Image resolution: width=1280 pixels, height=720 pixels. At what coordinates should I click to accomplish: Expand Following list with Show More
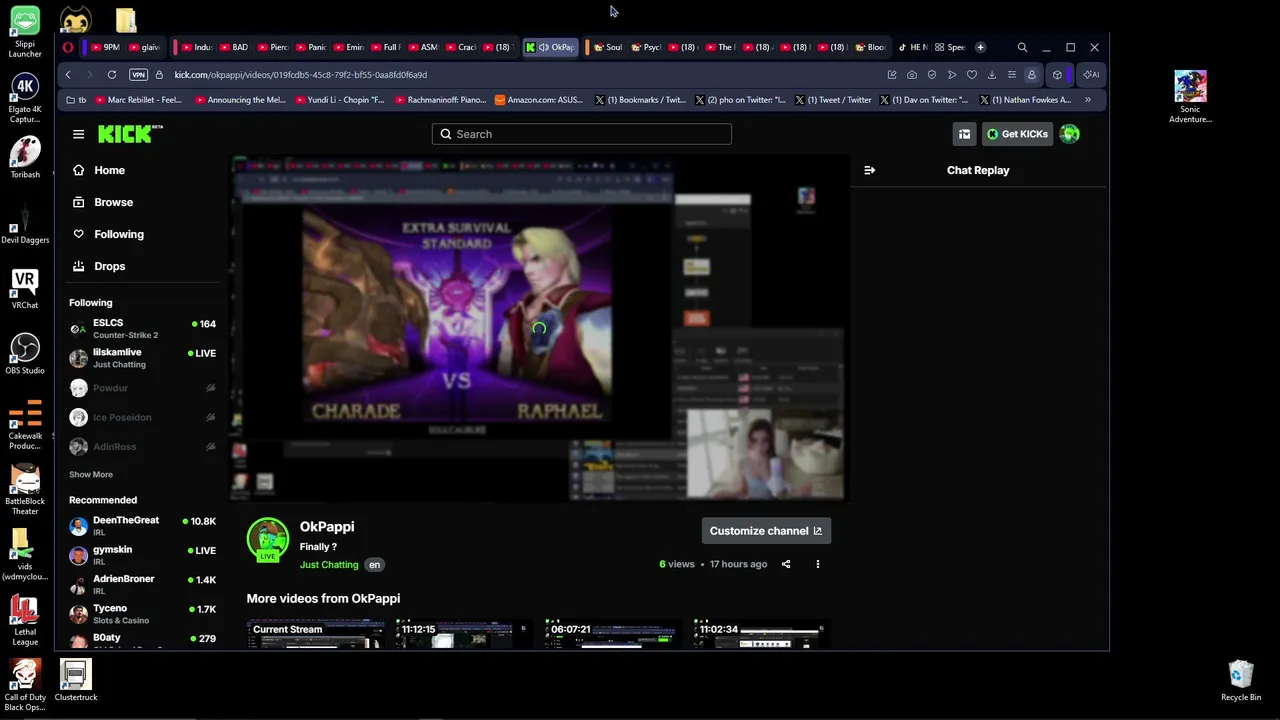(91, 475)
